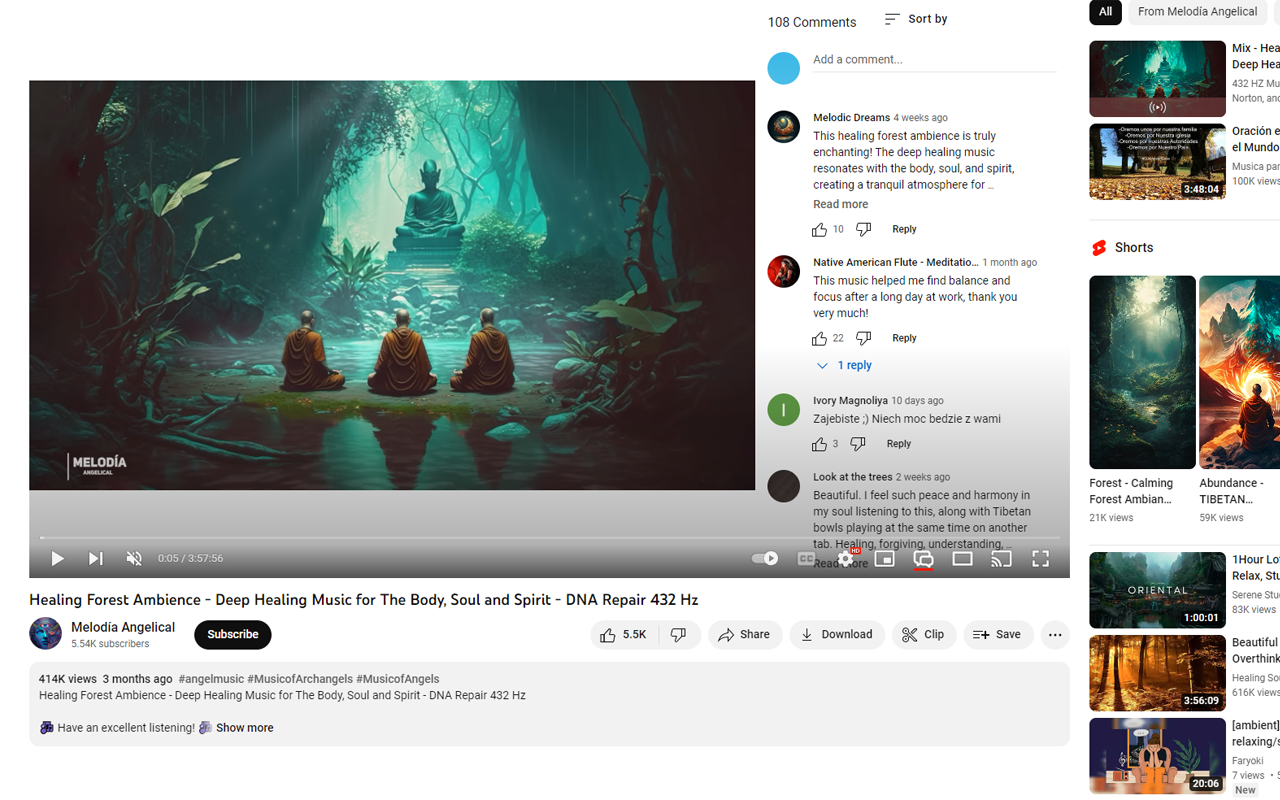Skip to next video
This screenshot has width=1280, height=800.
(96, 558)
